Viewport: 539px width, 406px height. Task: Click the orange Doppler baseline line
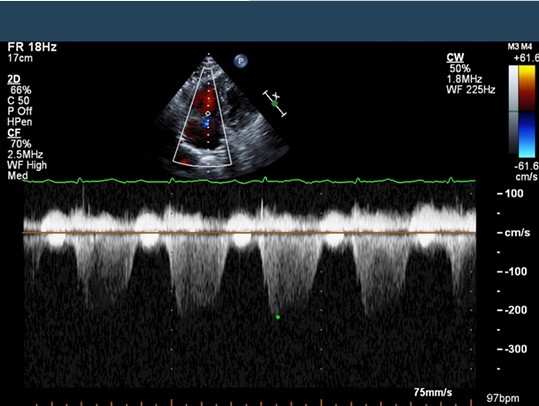pos(249,233)
